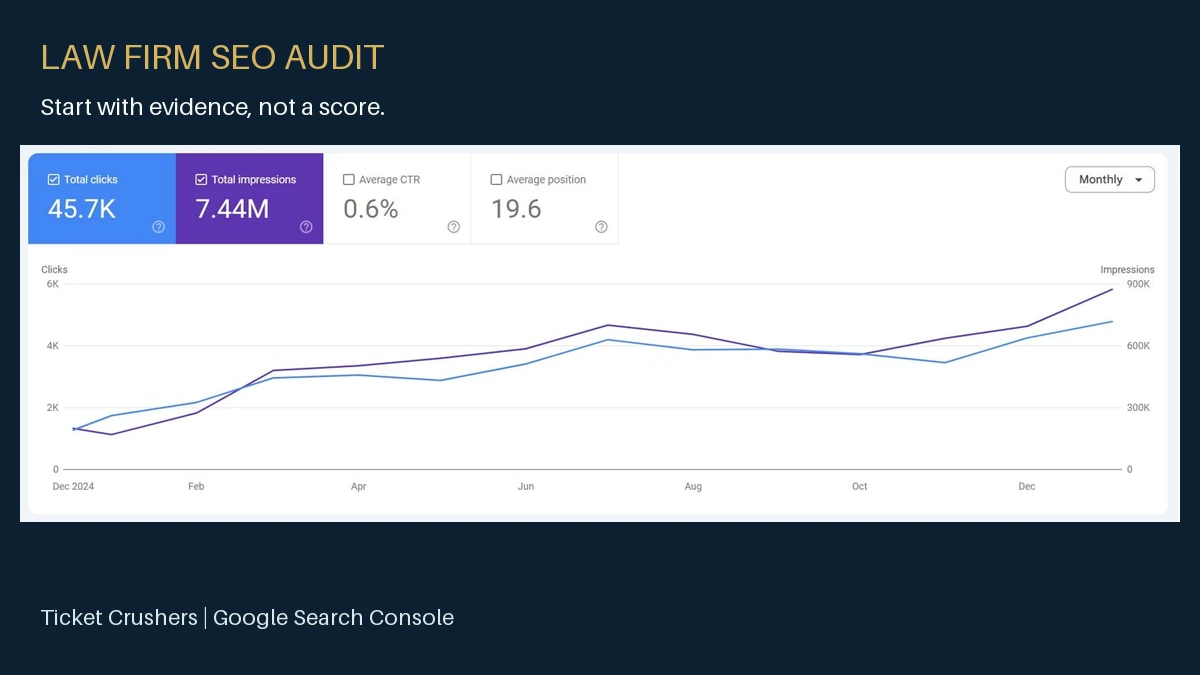Click the Ticket Crushers Google Search Console caption
The height and width of the screenshot is (675, 1200).
247,618
